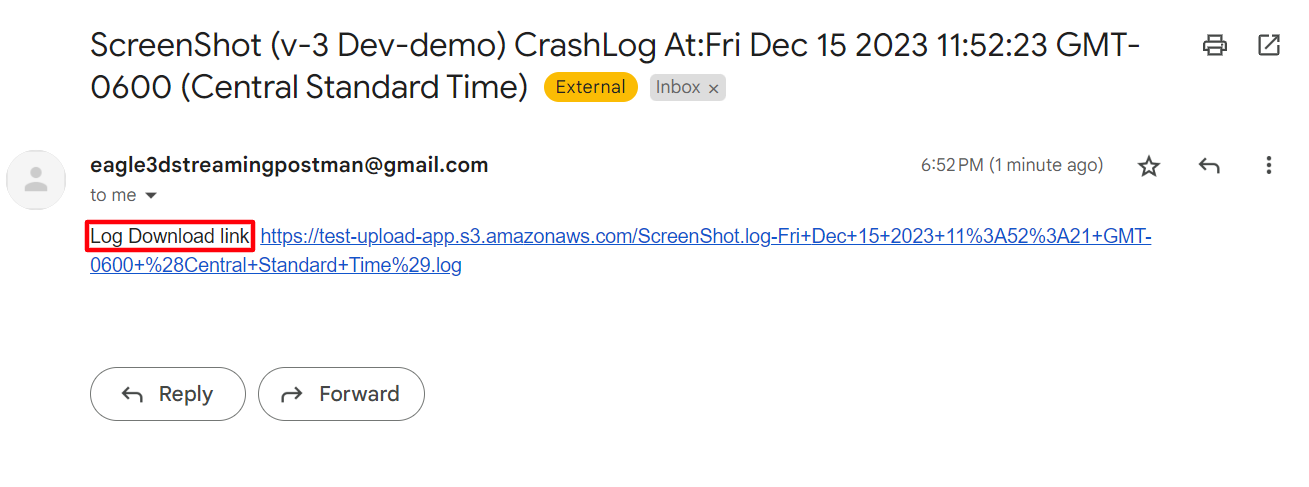This screenshot has height=487, width=1309.
Task: Open the test-upload-app.s3.amazonaws.com log link
Action: (705, 237)
